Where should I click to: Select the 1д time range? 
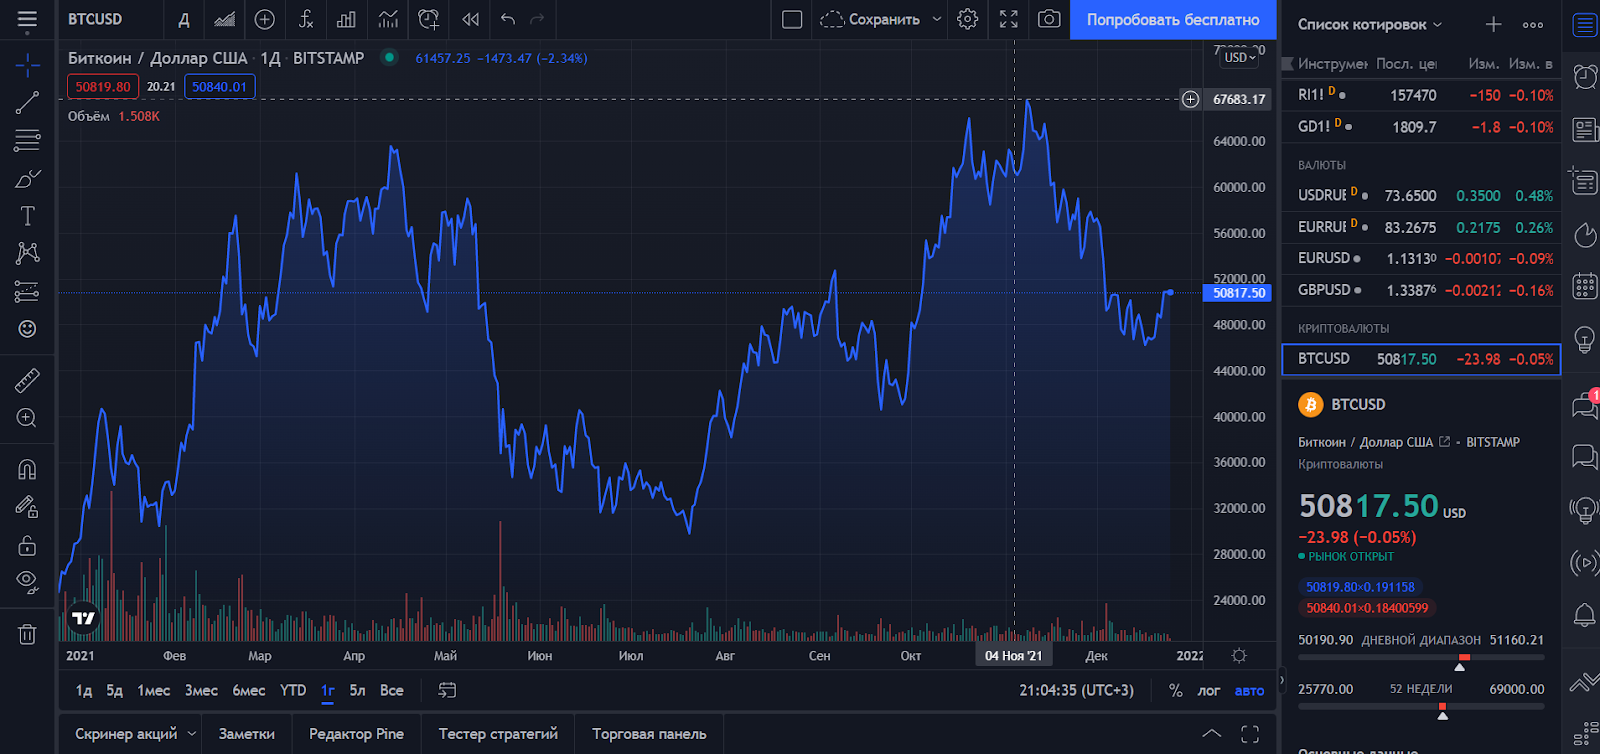point(84,690)
